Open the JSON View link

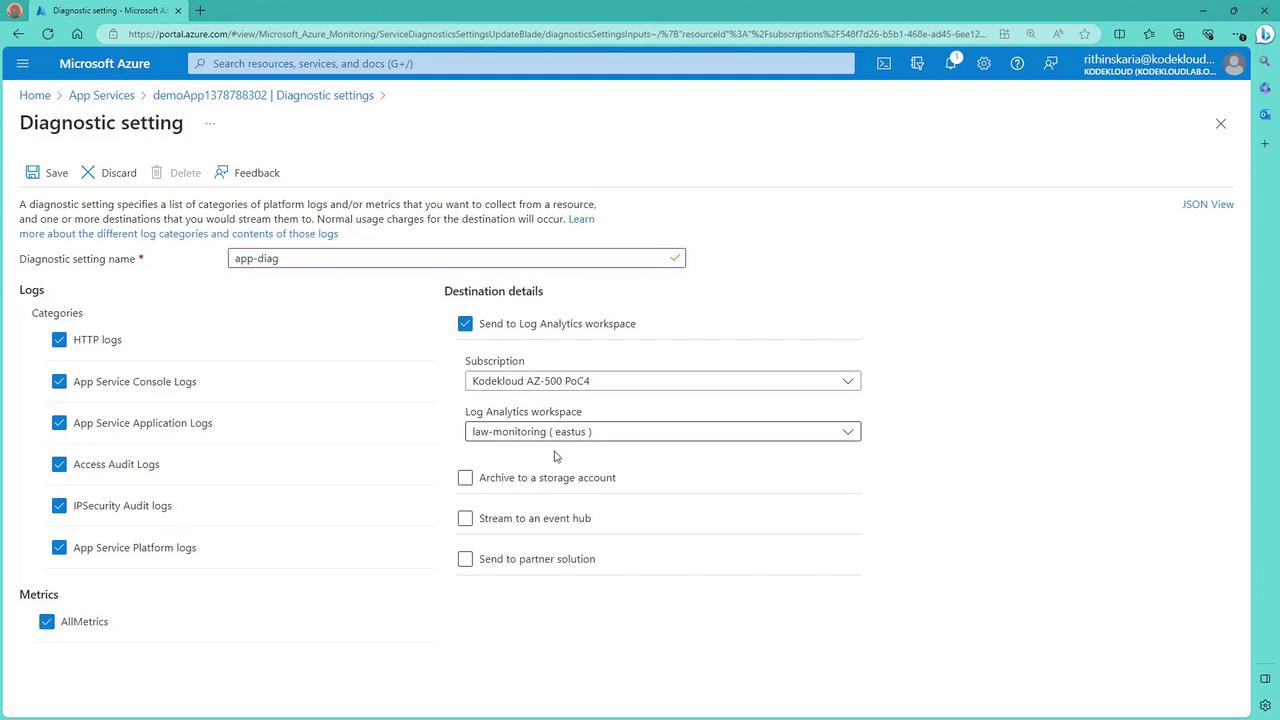coord(1208,204)
